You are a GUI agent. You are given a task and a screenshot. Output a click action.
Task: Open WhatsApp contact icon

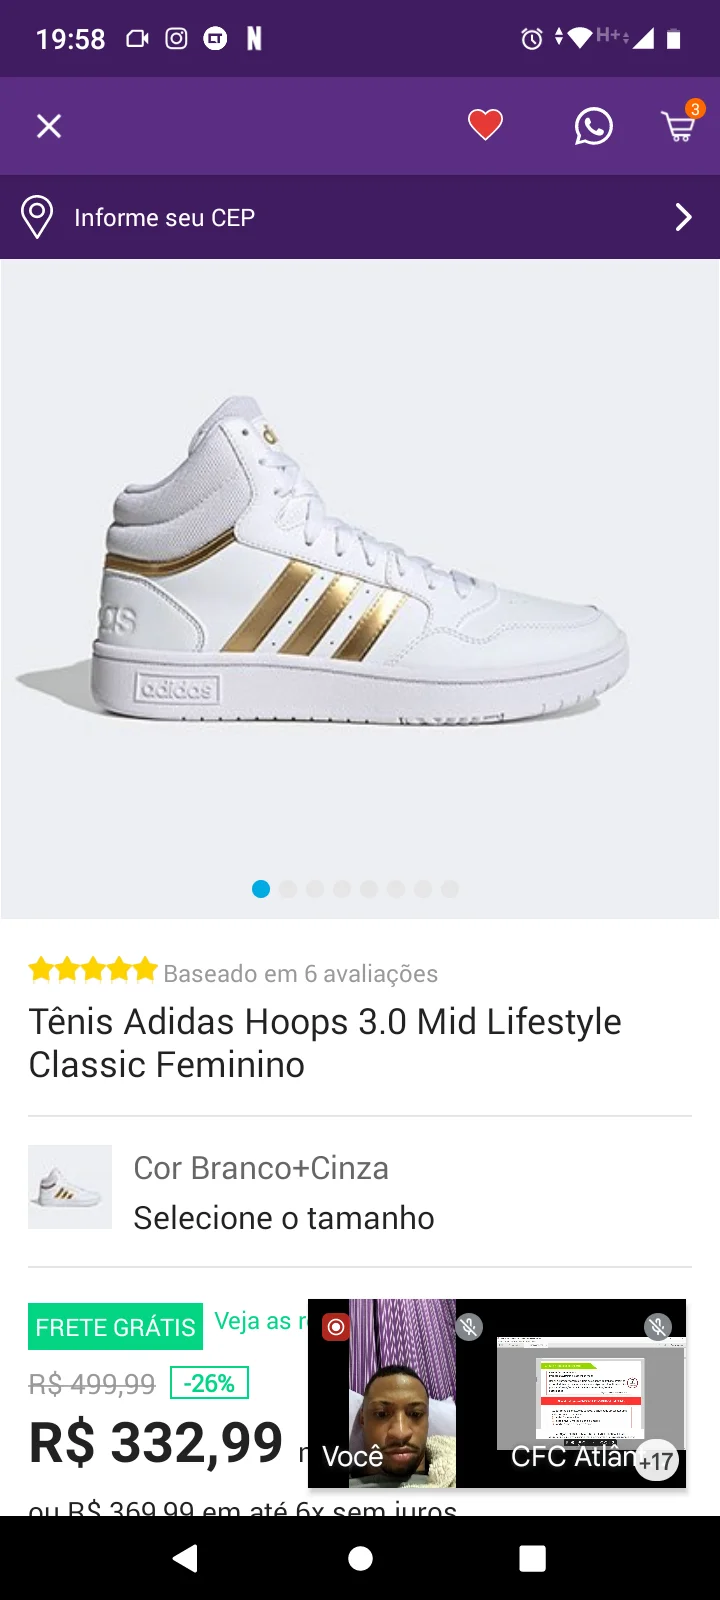(593, 126)
